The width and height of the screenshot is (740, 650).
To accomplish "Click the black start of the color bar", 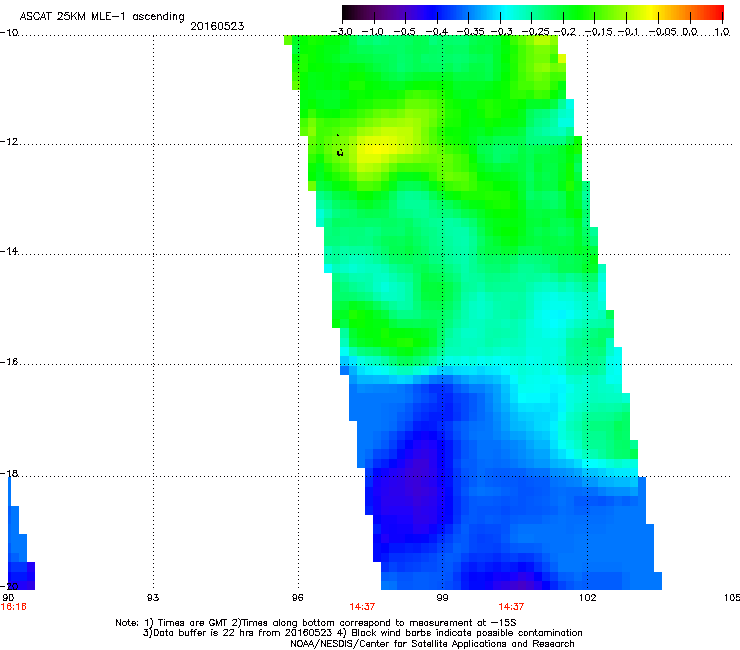I will click(349, 13).
